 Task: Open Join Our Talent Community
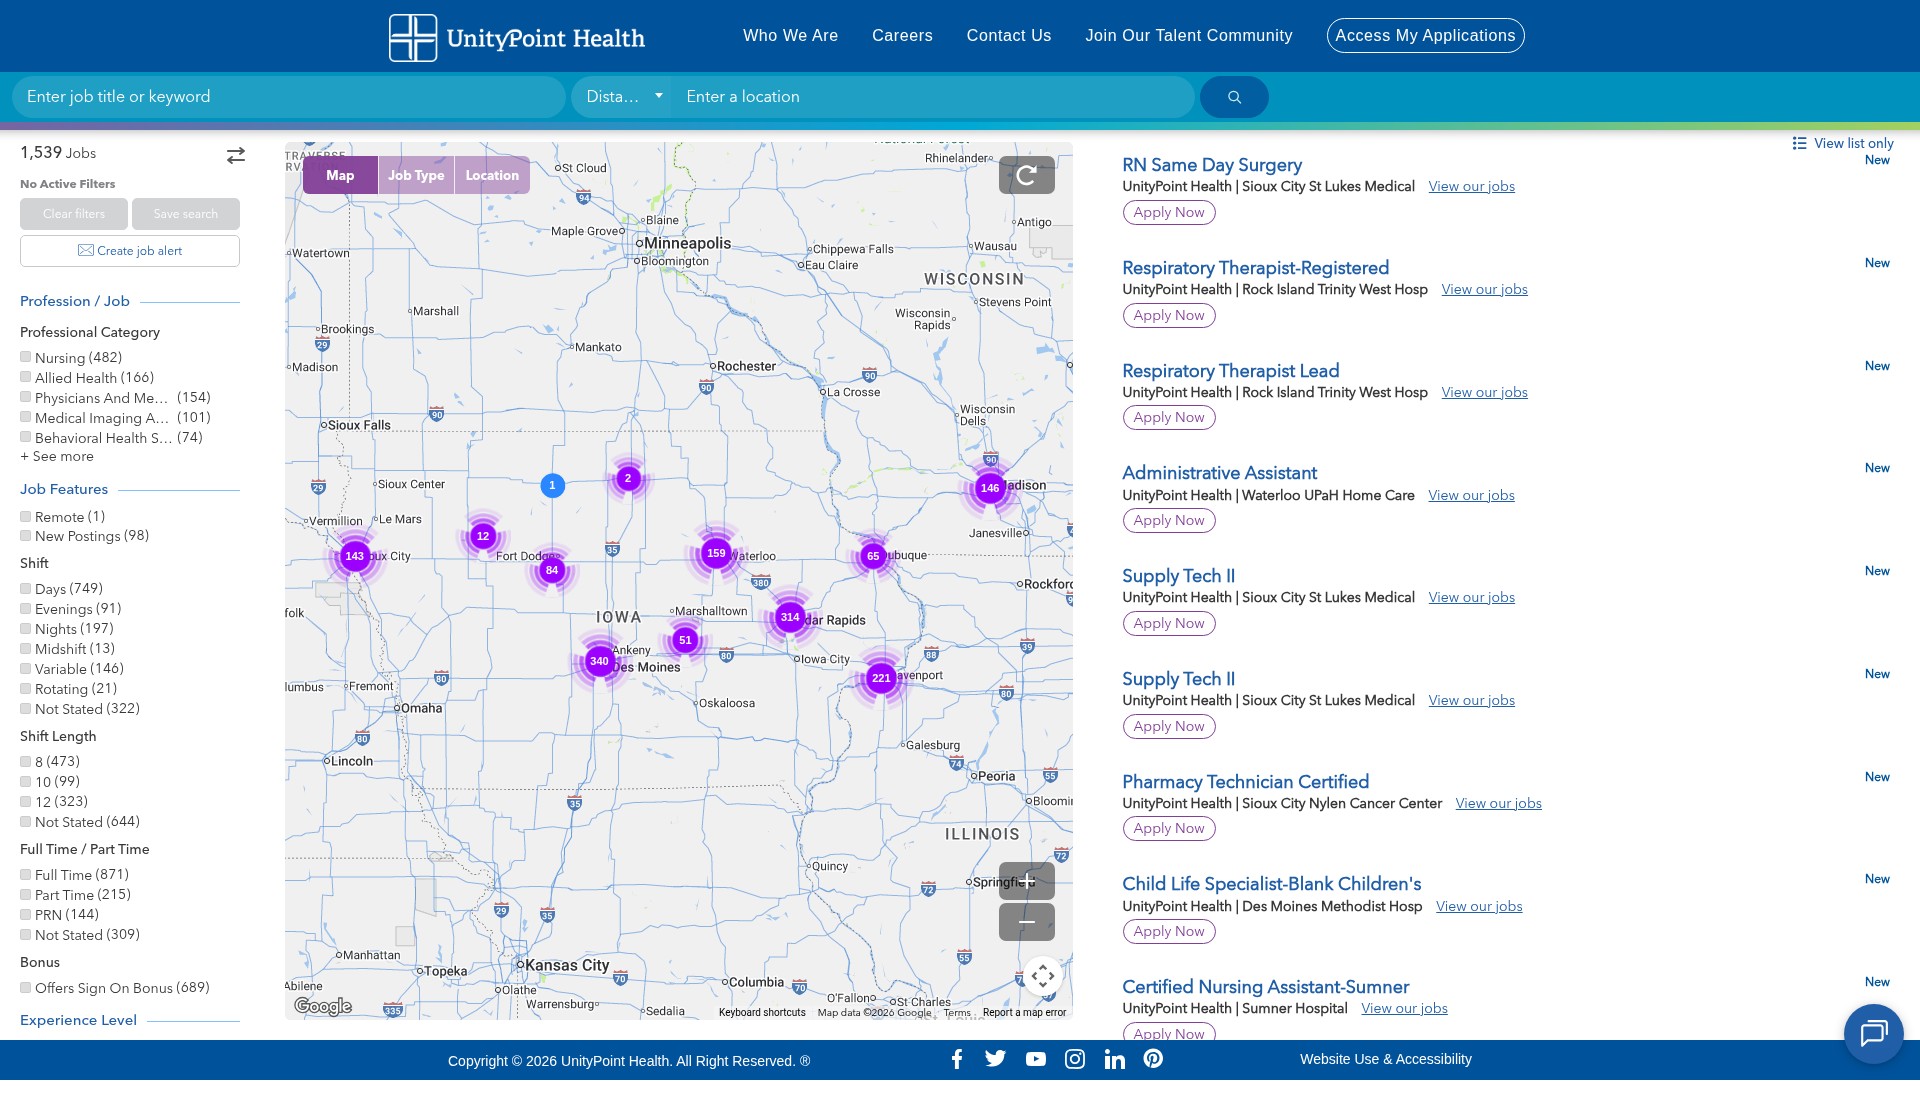coord(1189,36)
